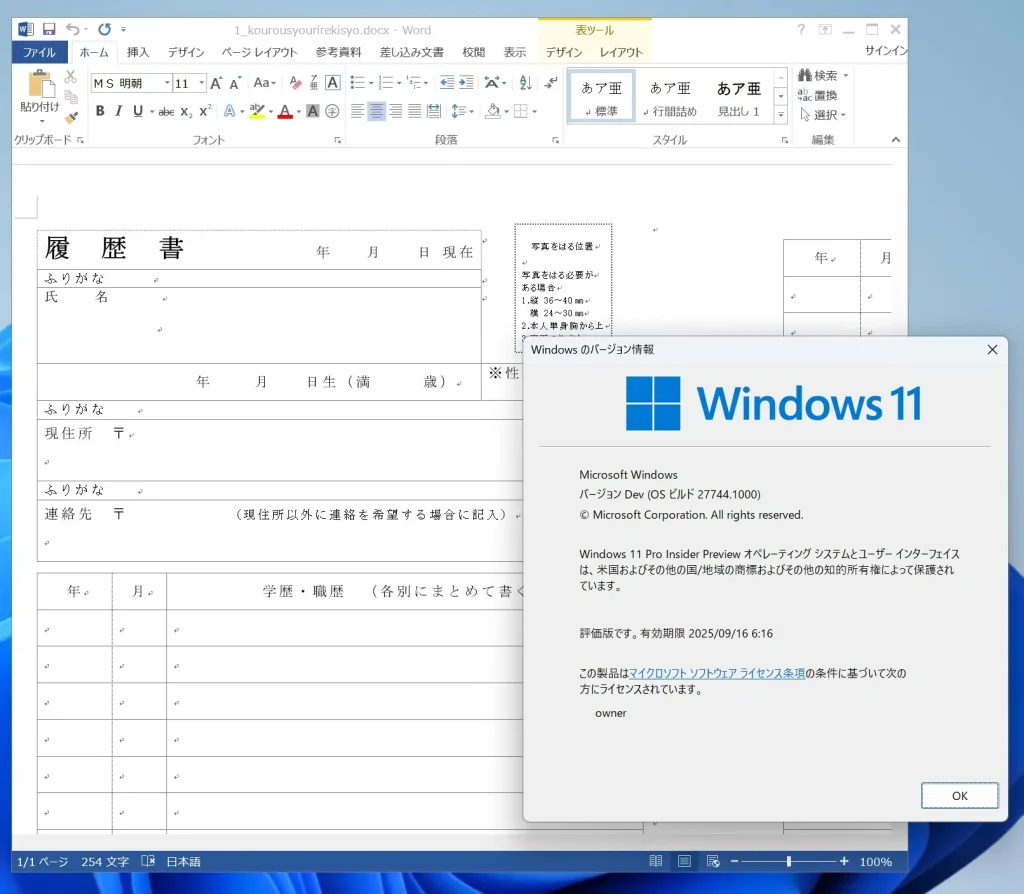Click the Cut scissors icon

click(71, 76)
